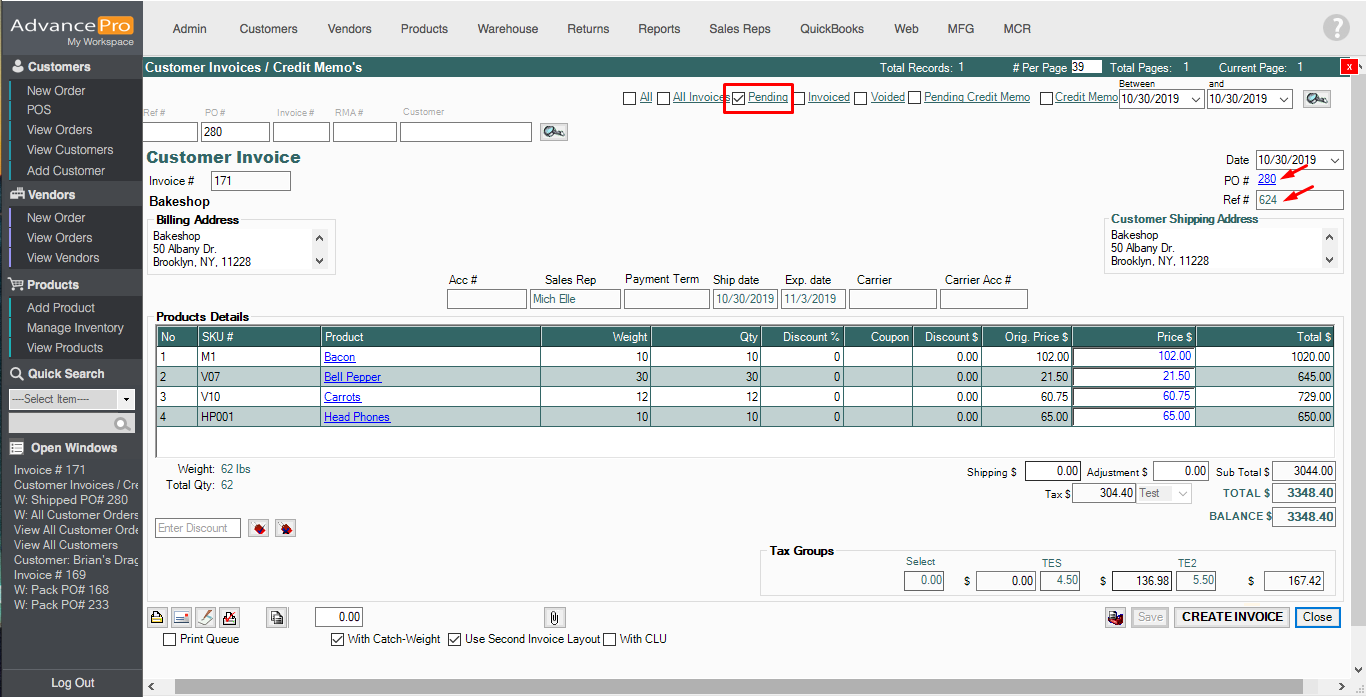Viewport: 1366px width, 697px height.
Task: Enable the Print Queue checkbox
Action: [169, 639]
